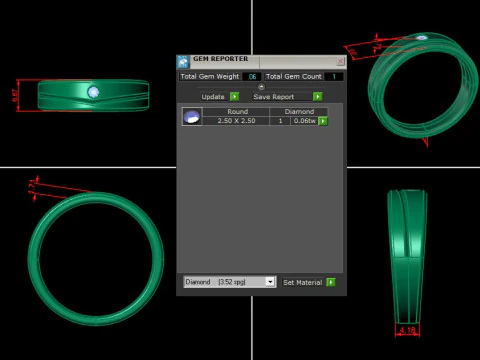
Task: Click the Set Material label
Action: point(302,282)
